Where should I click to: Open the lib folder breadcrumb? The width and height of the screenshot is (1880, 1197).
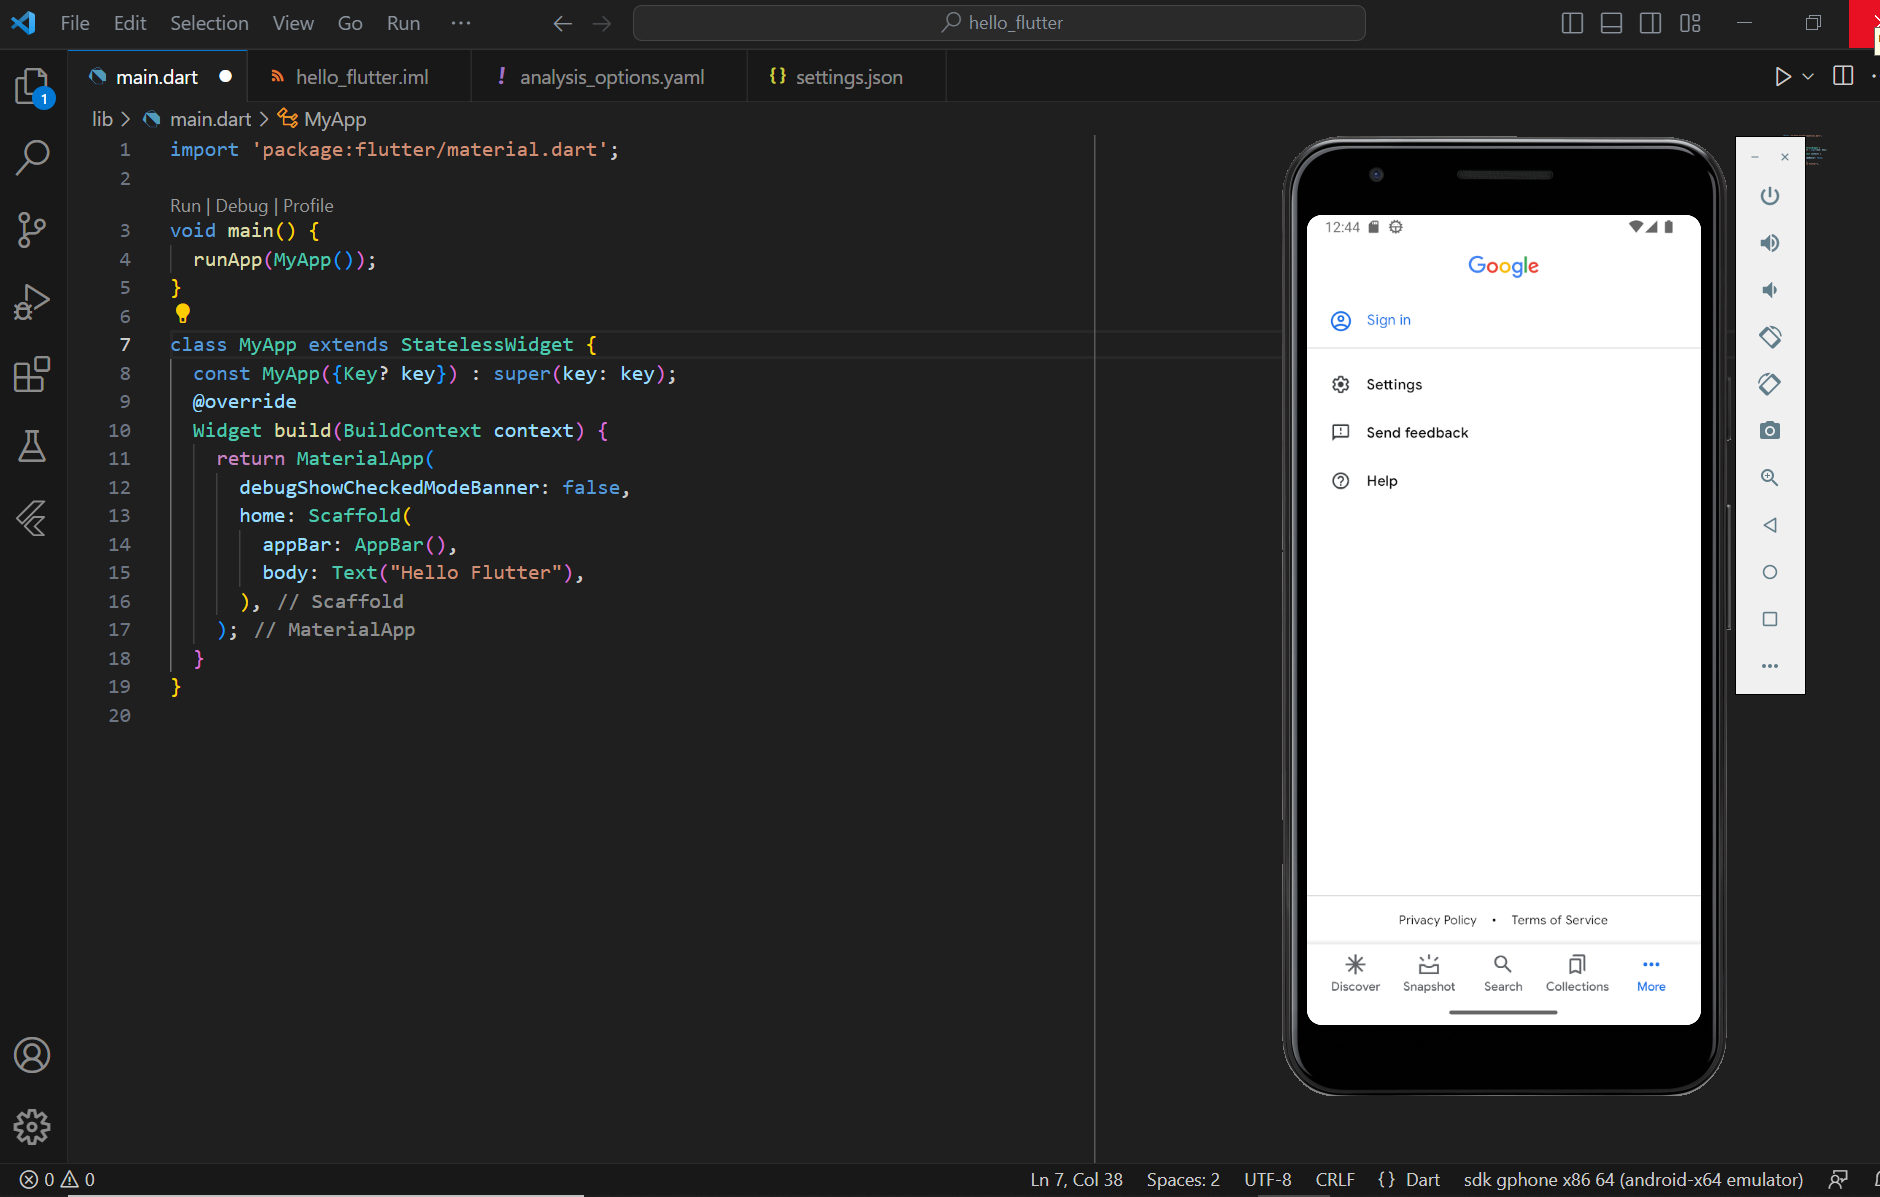click(102, 119)
